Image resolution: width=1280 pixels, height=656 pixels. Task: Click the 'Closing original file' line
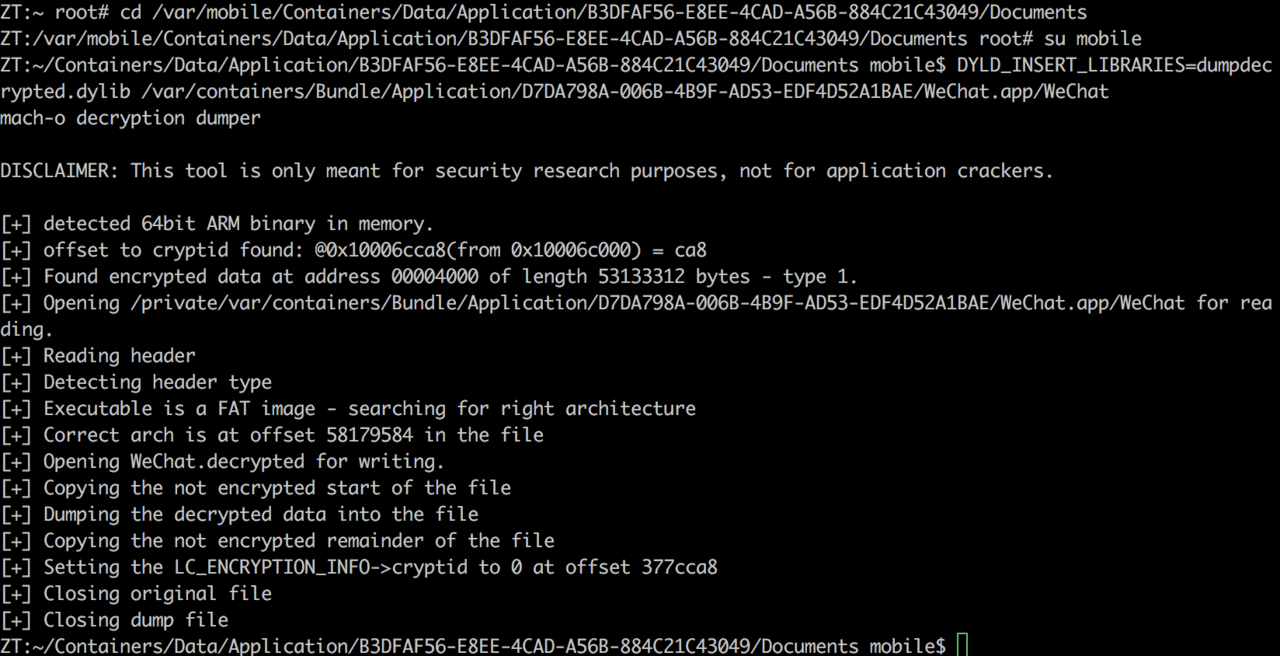pos(136,593)
